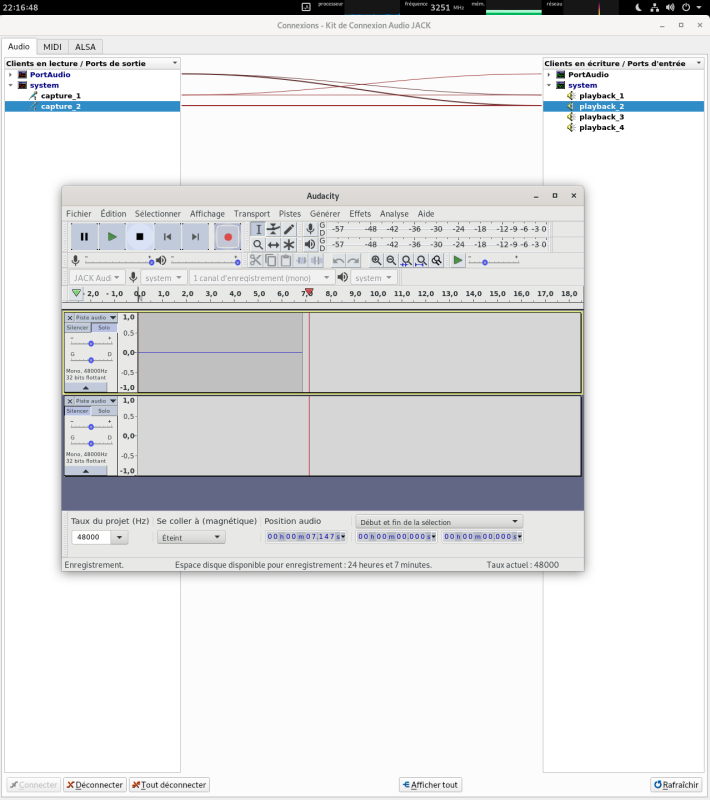The width and height of the screenshot is (710, 800).
Task: Click the Cut scissors icon
Action: click(256, 261)
